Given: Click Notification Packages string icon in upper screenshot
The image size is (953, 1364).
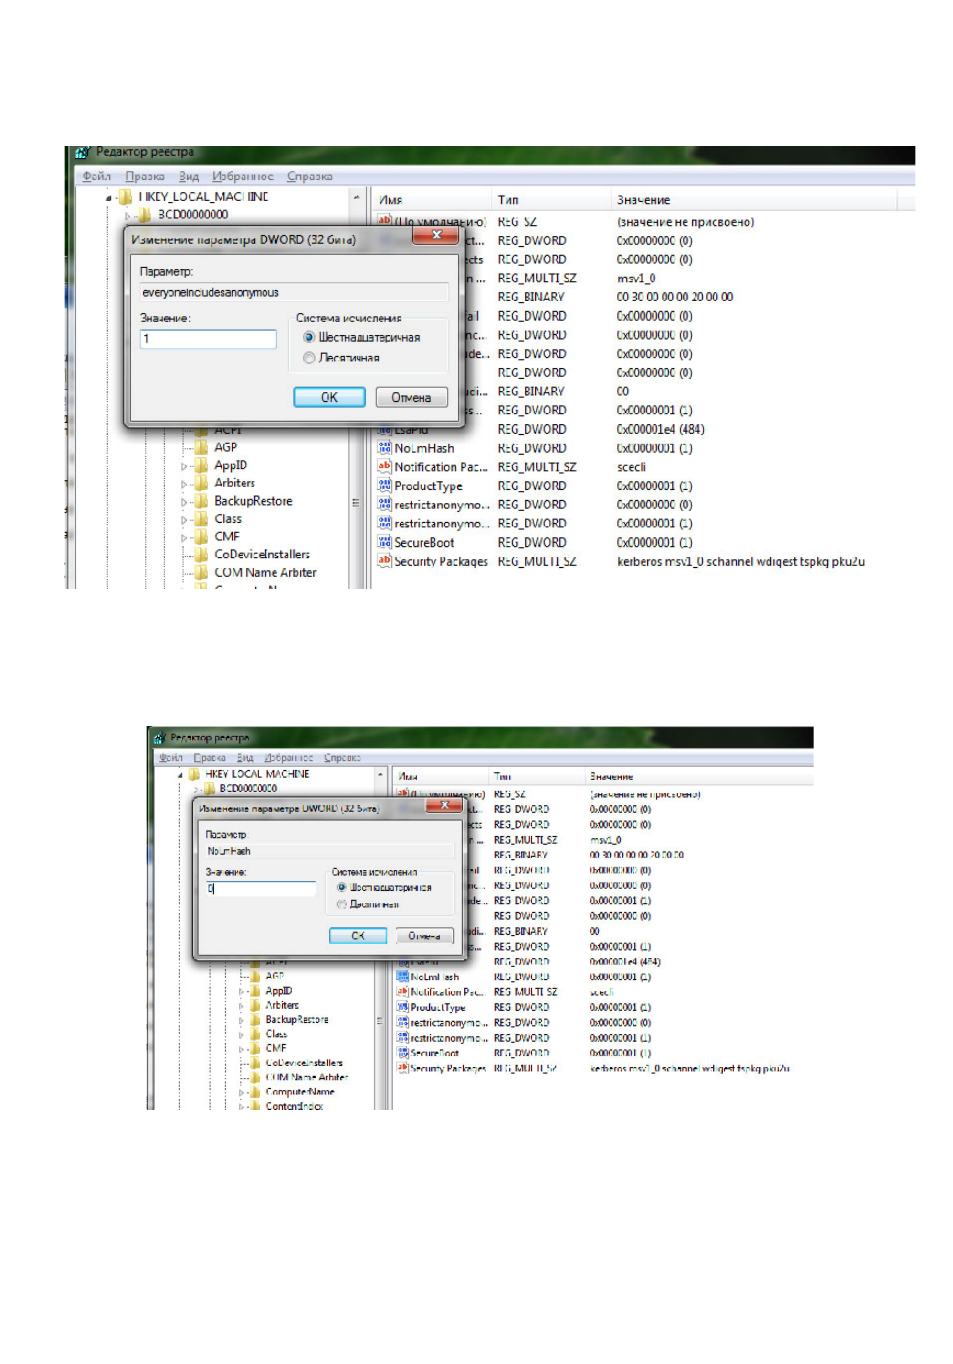Looking at the screenshot, I should click(x=384, y=466).
